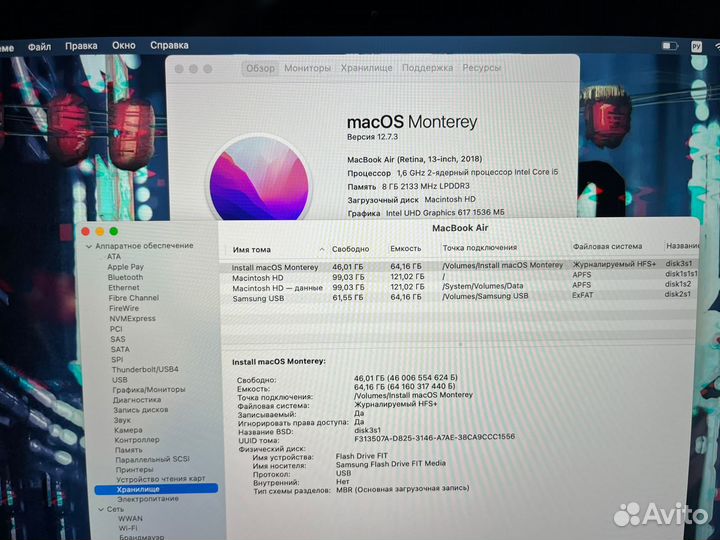
Task: Switch to the Поддержка tab
Action: tap(427, 68)
